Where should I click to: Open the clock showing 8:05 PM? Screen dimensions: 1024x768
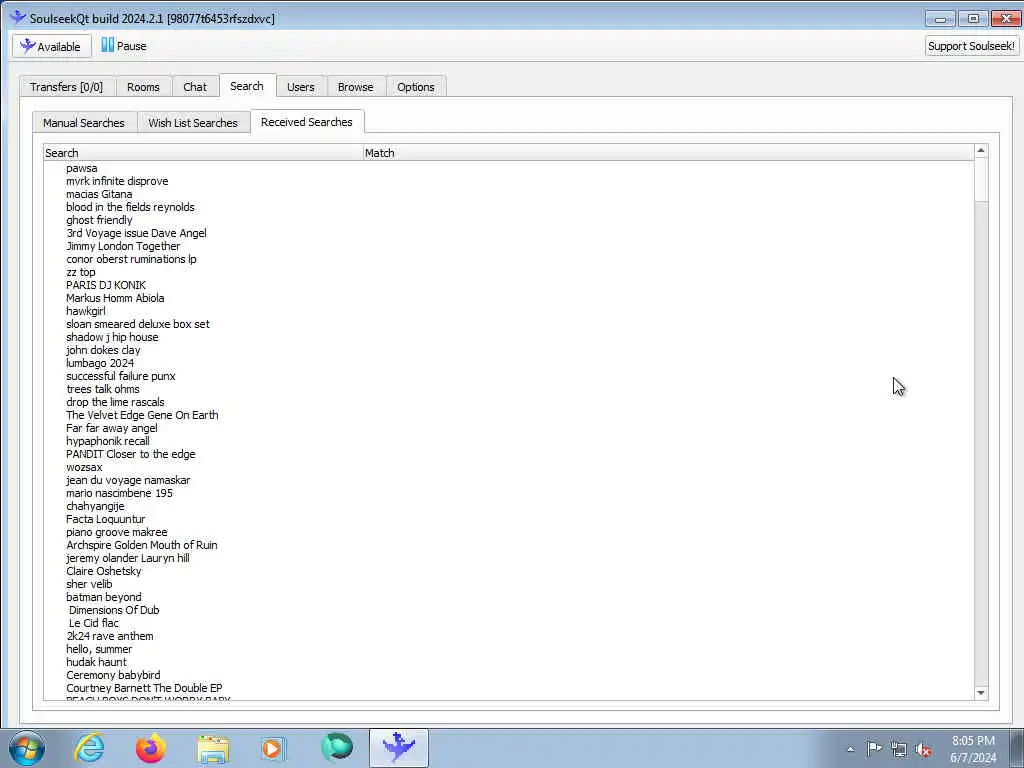[973, 748]
